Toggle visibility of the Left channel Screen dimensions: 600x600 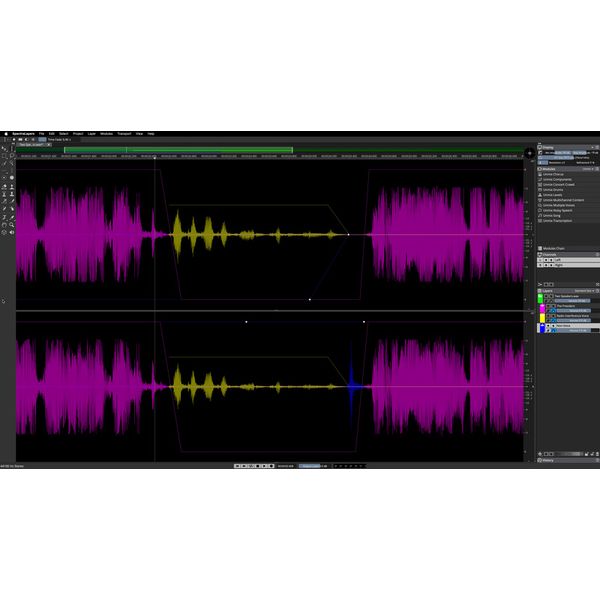[546, 260]
